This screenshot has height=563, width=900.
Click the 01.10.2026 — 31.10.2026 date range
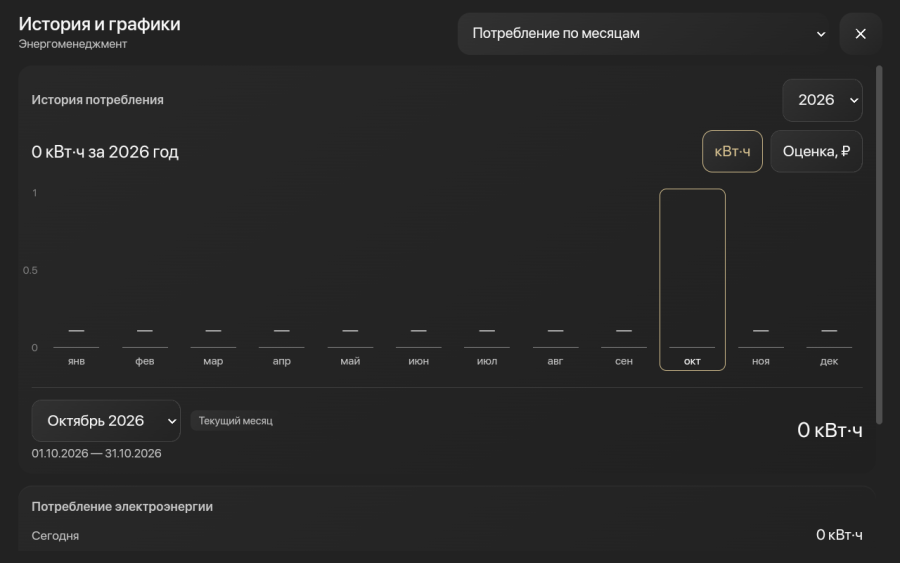pos(96,453)
